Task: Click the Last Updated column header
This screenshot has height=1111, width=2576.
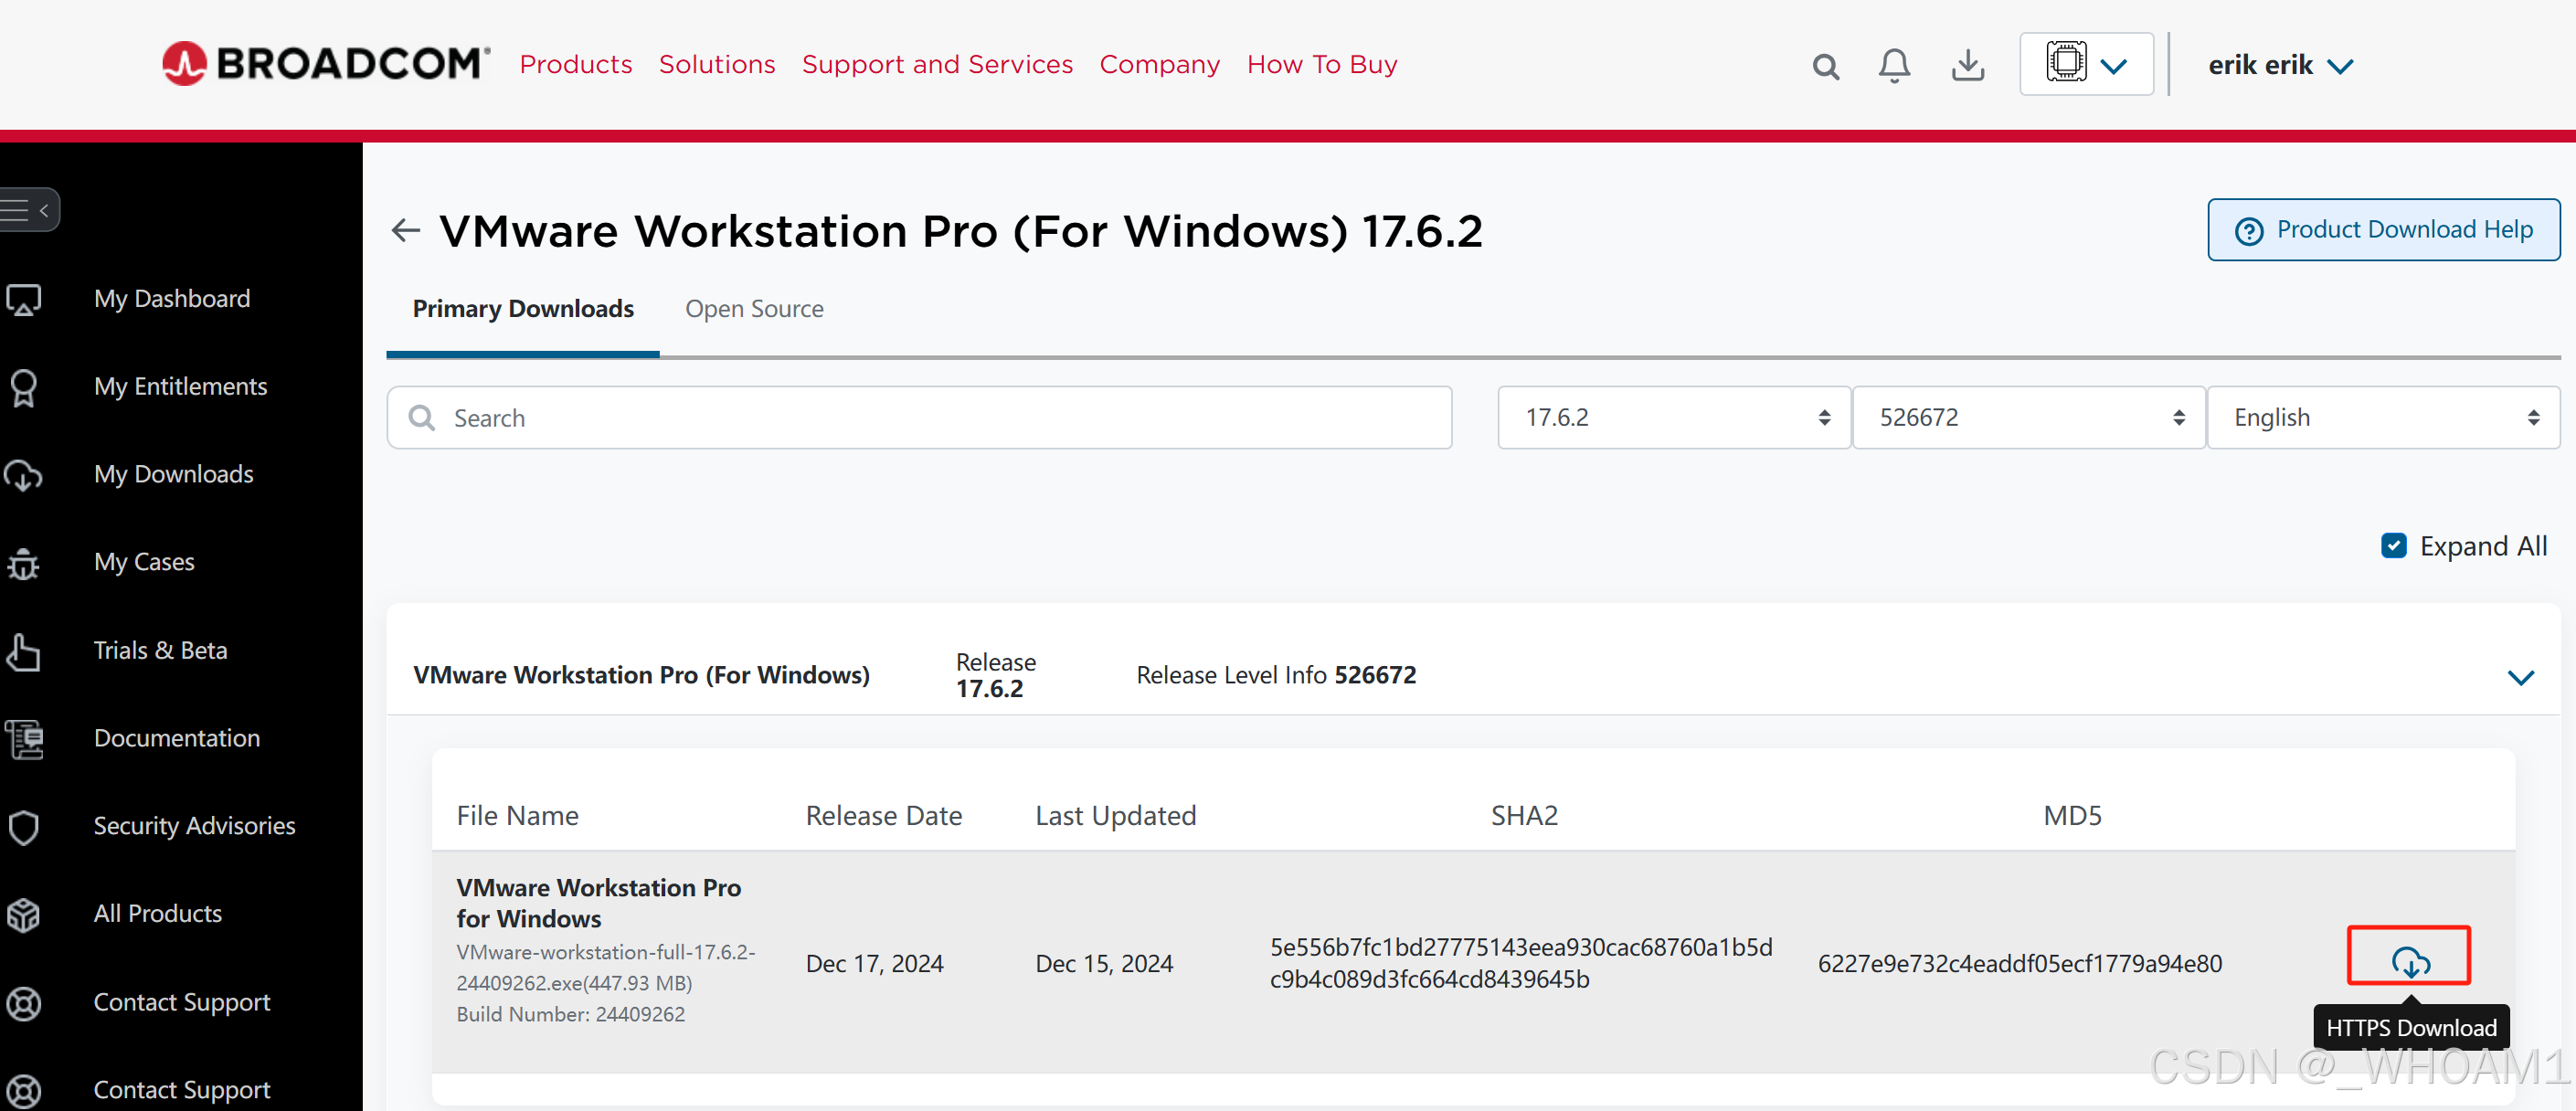Action: click(1116, 816)
